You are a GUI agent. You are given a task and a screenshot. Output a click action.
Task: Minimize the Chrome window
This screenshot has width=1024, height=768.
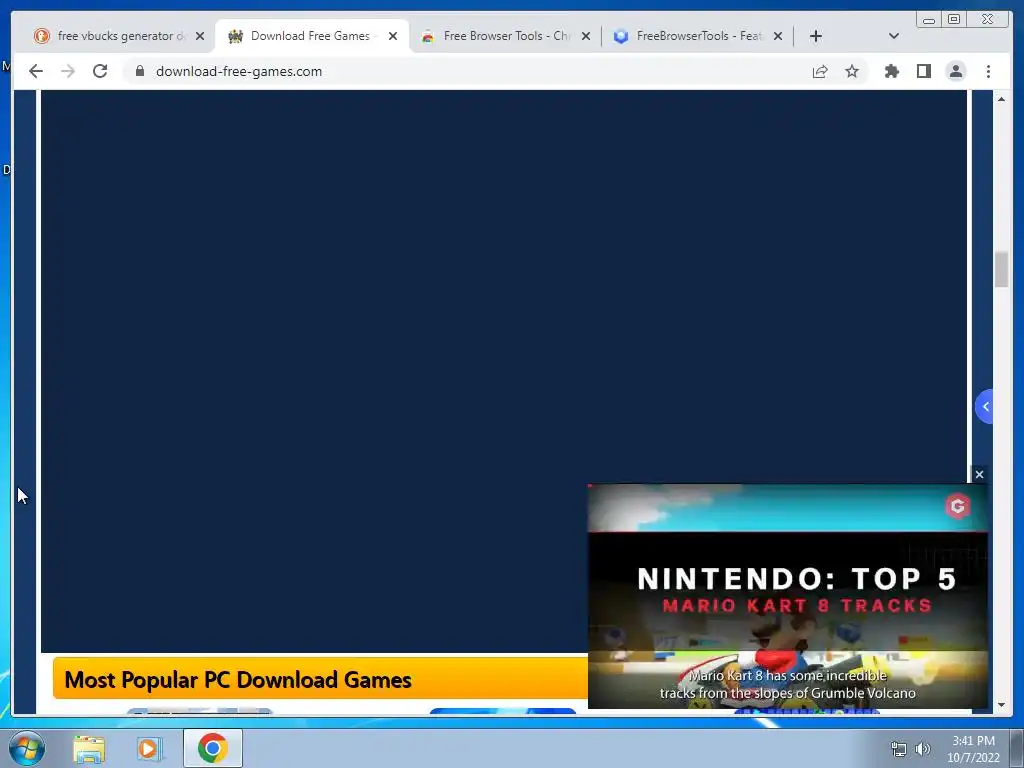point(928,20)
